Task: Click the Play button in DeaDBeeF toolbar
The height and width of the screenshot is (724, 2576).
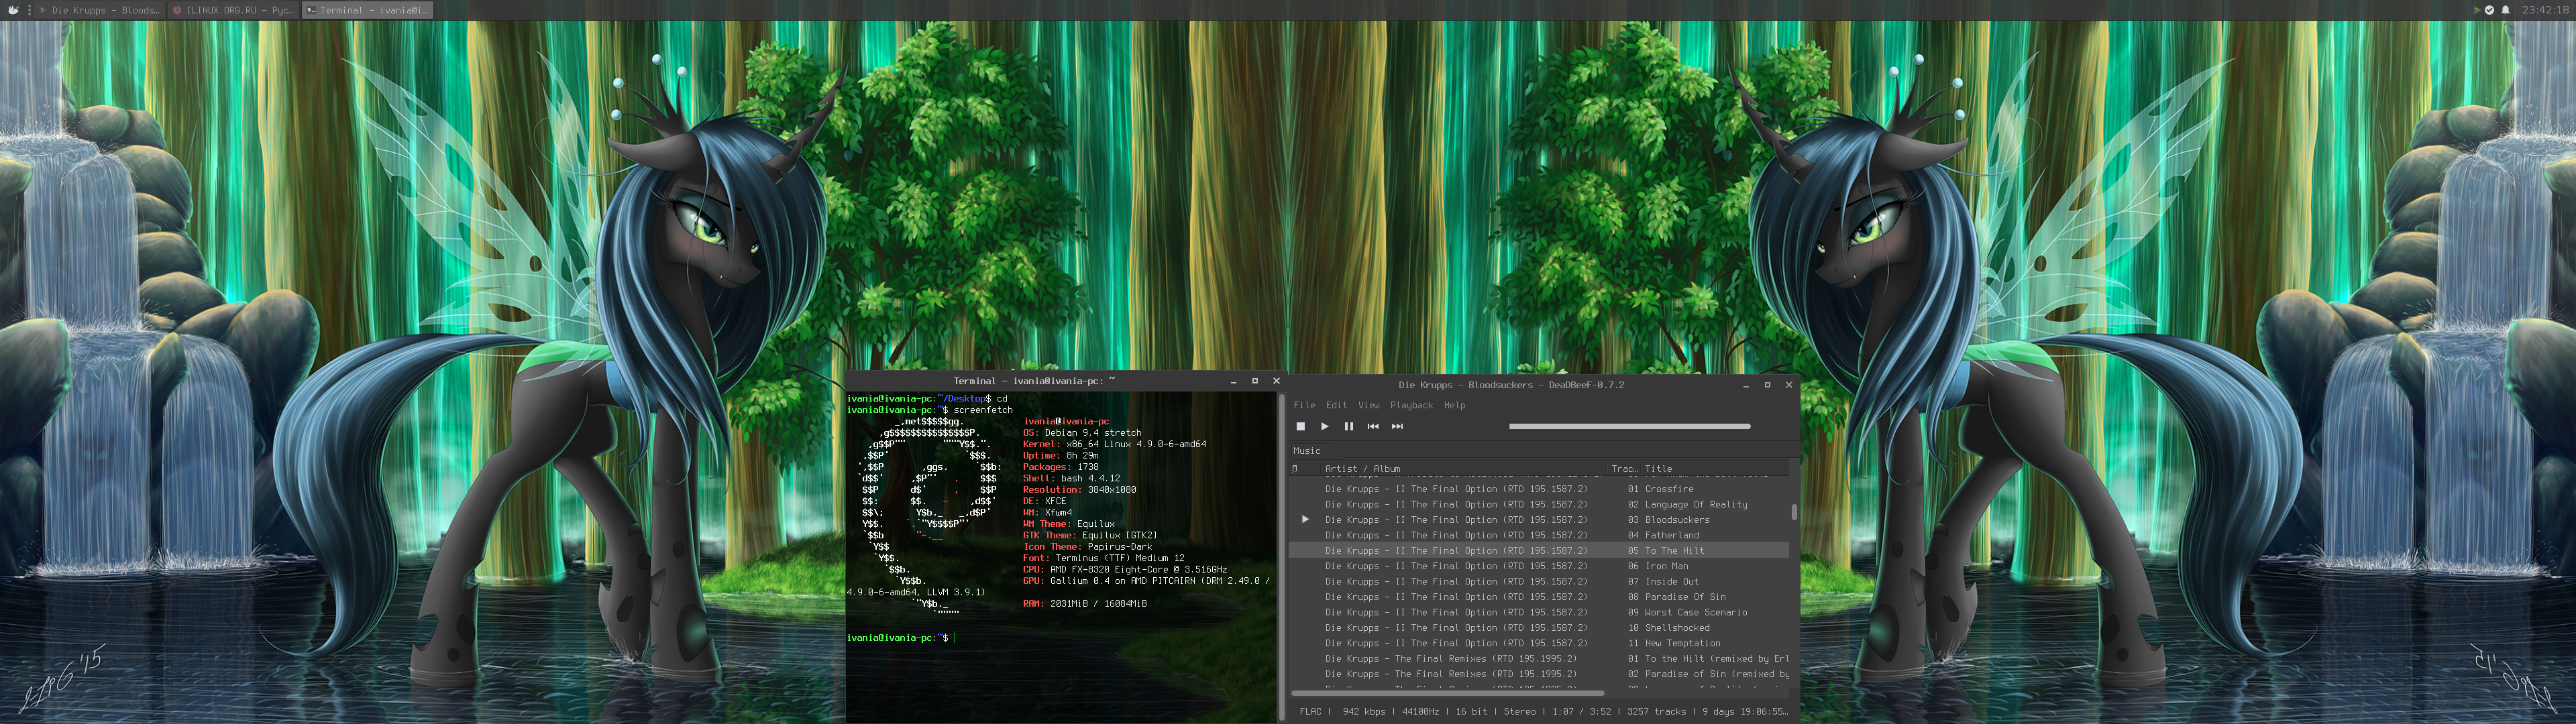Action: click(1324, 426)
